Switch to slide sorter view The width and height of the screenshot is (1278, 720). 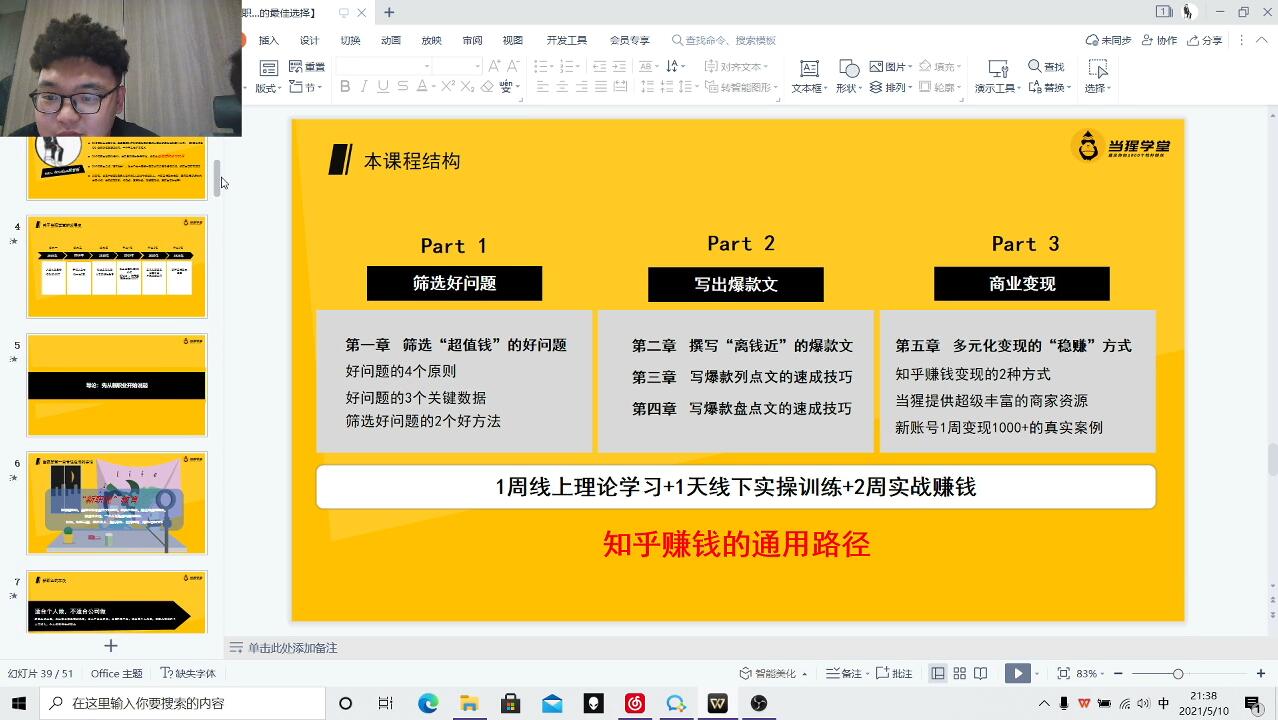959,673
